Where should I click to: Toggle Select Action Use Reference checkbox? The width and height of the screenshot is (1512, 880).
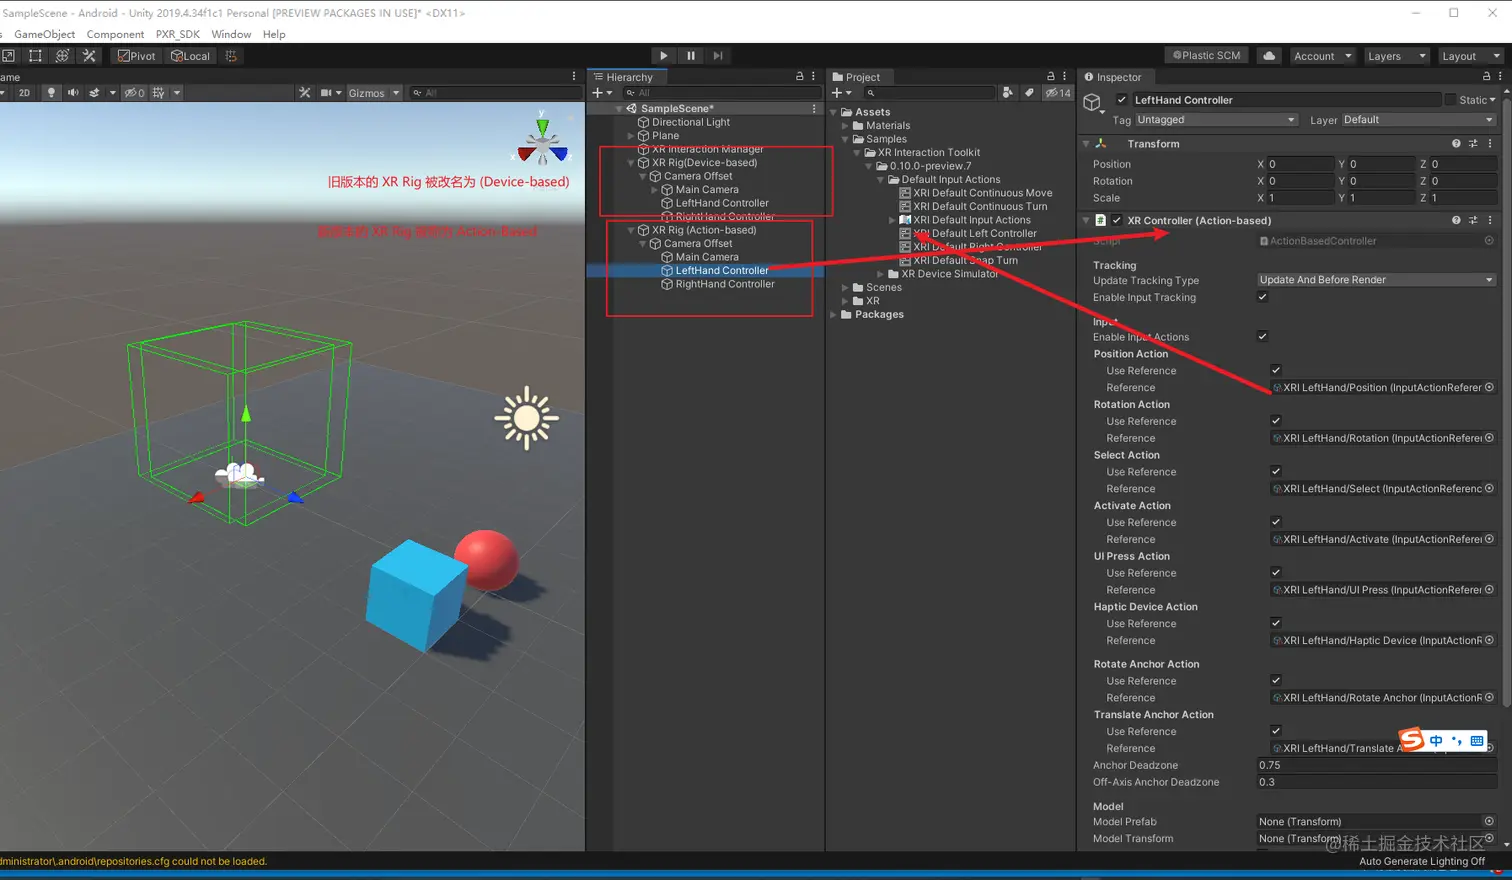click(1276, 471)
